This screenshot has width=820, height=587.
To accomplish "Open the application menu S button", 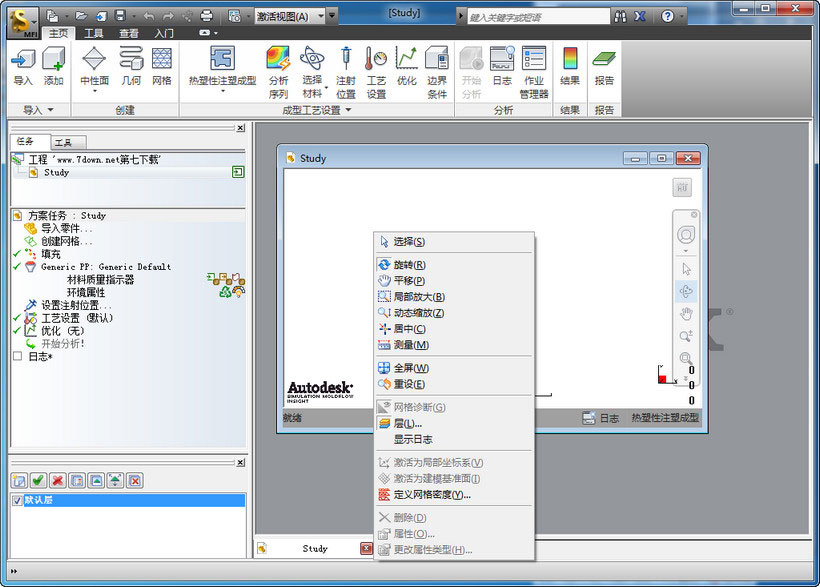I will pyautogui.click(x=22, y=23).
